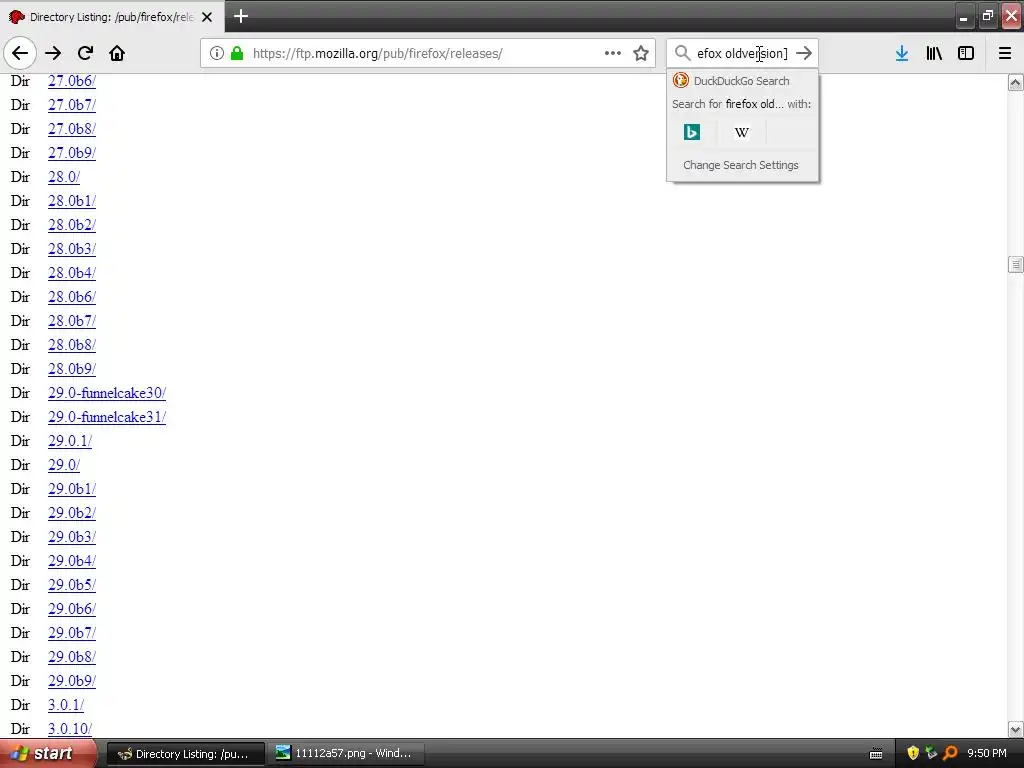Screen dimensions: 1024x768
Task: Open the 29.0b1/ directory link
Action: (x=72, y=489)
